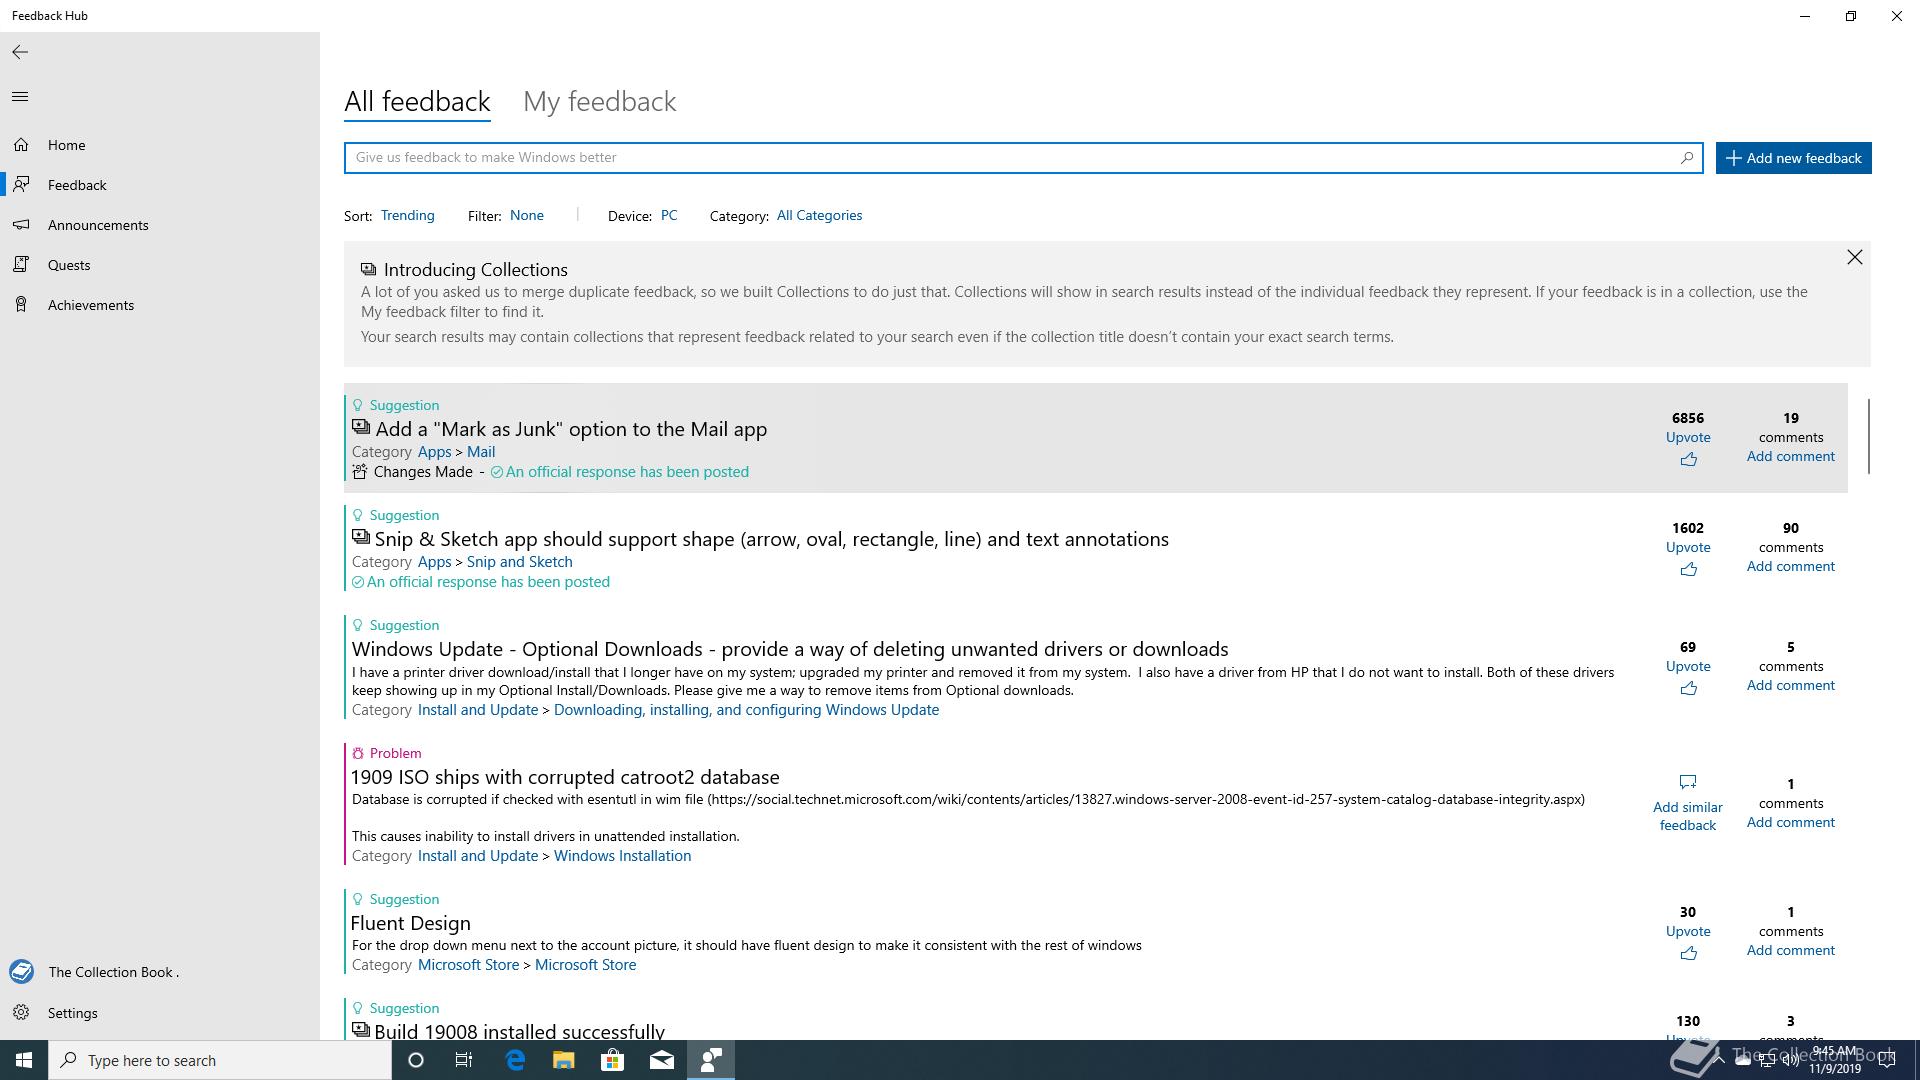Screen dimensions: 1920x1080
Task: Click taskbar search box
Action: 220,1060
